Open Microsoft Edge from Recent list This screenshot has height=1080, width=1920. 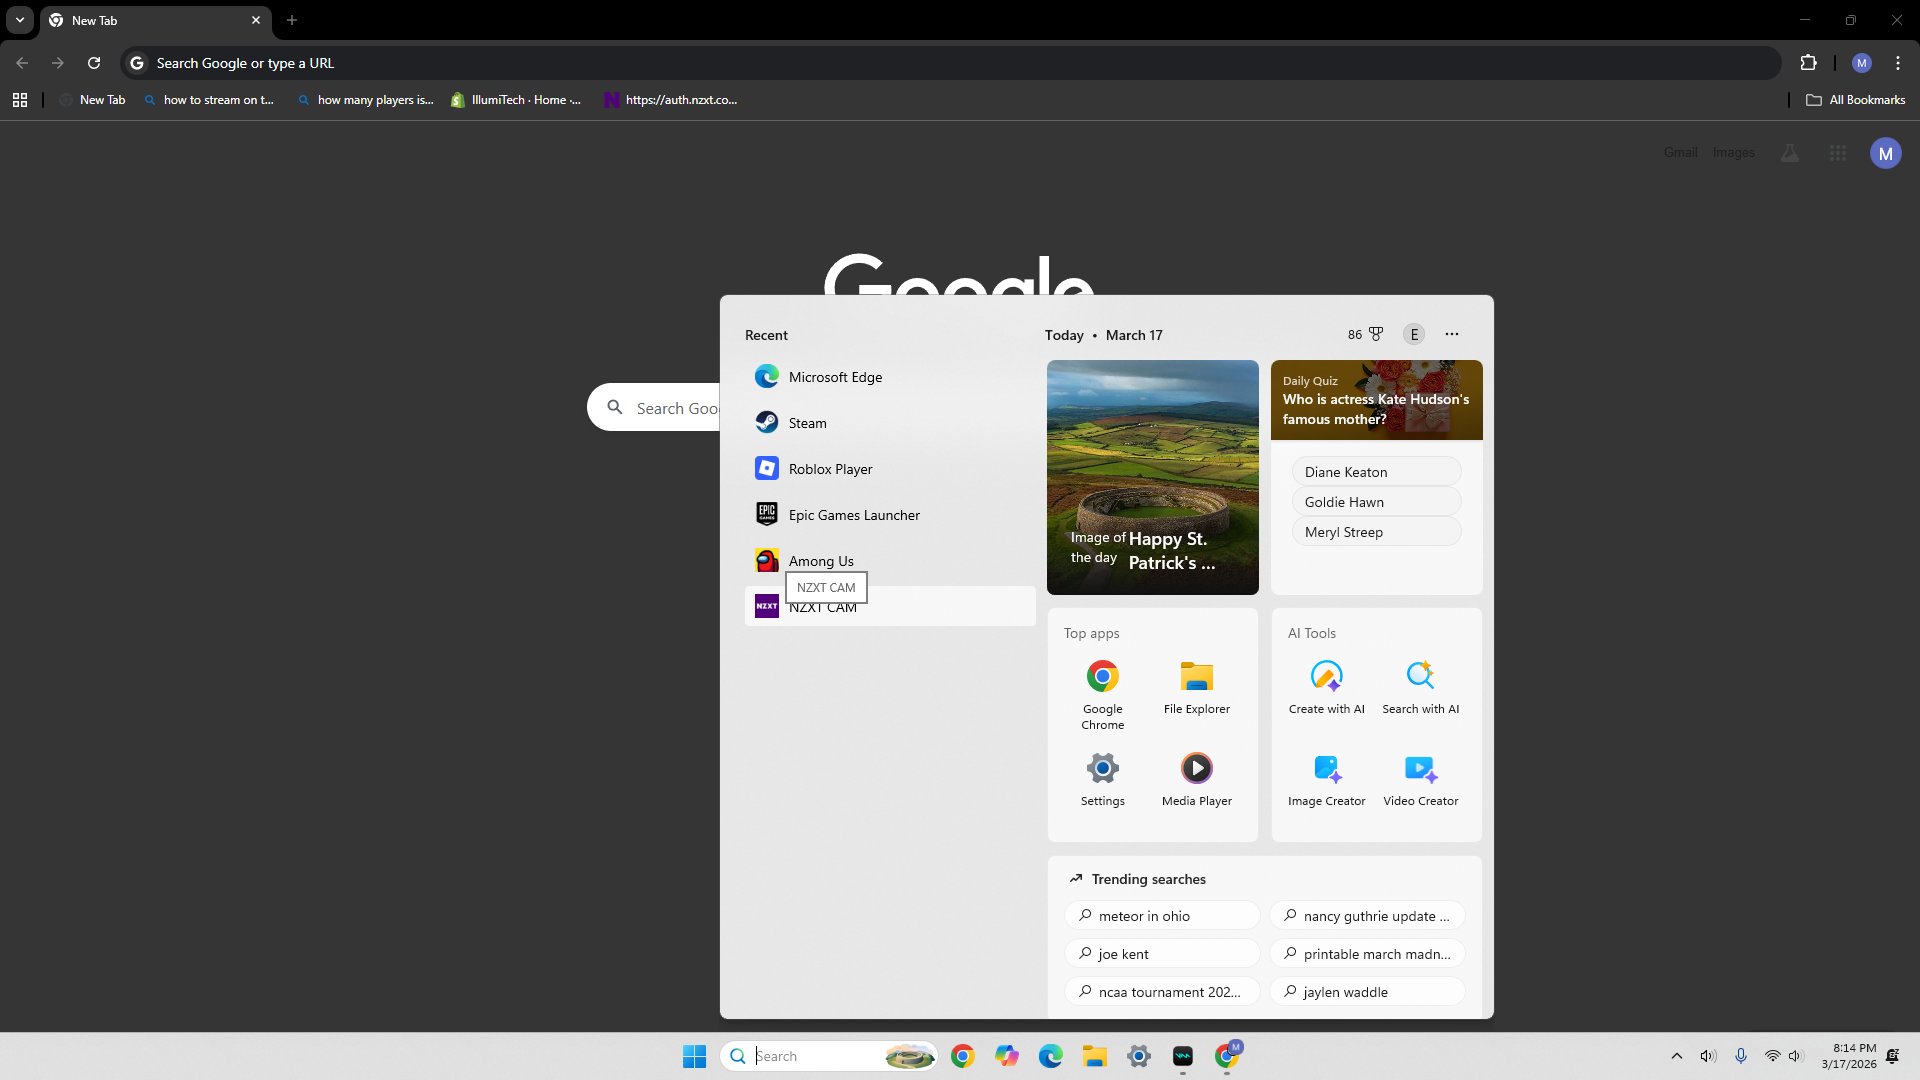tap(890, 377)
